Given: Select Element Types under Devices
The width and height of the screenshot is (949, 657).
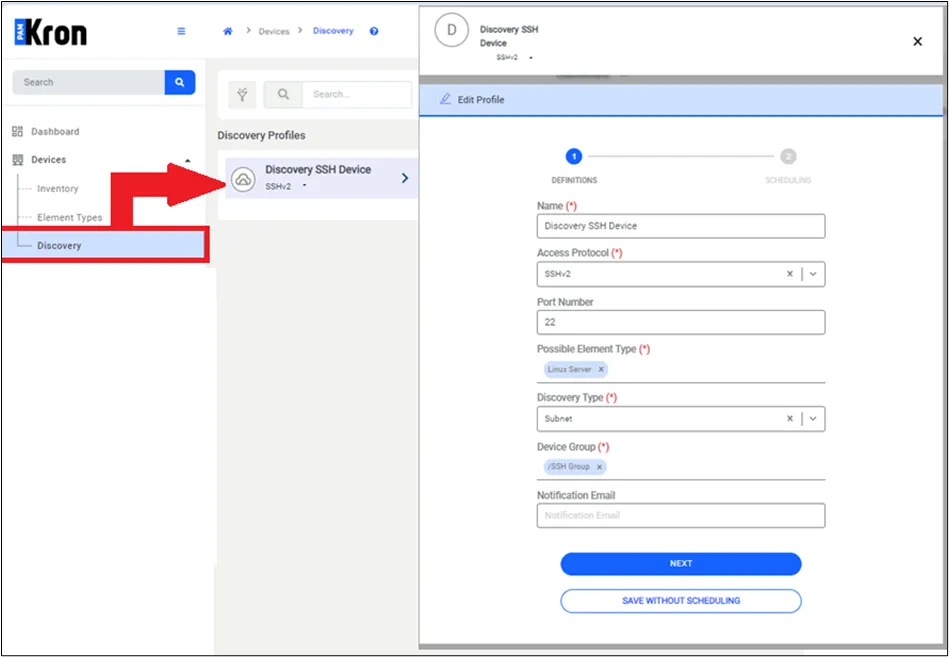Looking at the screenshot, I should 70,217.
